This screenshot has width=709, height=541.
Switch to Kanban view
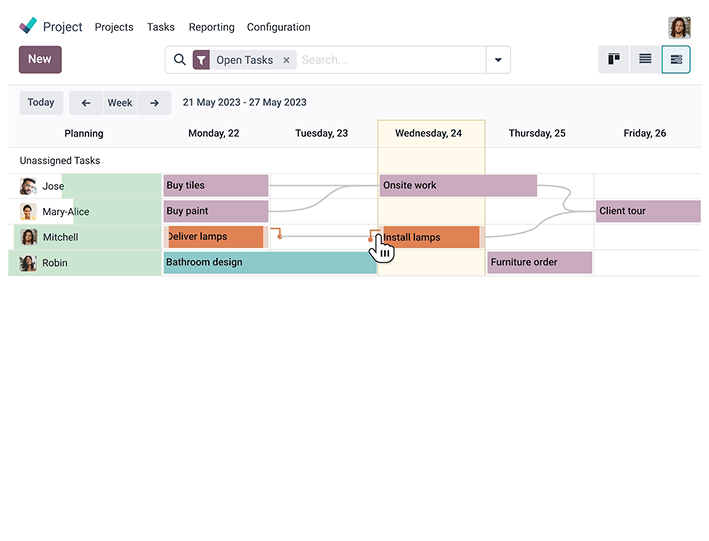[x=614, y=60]
